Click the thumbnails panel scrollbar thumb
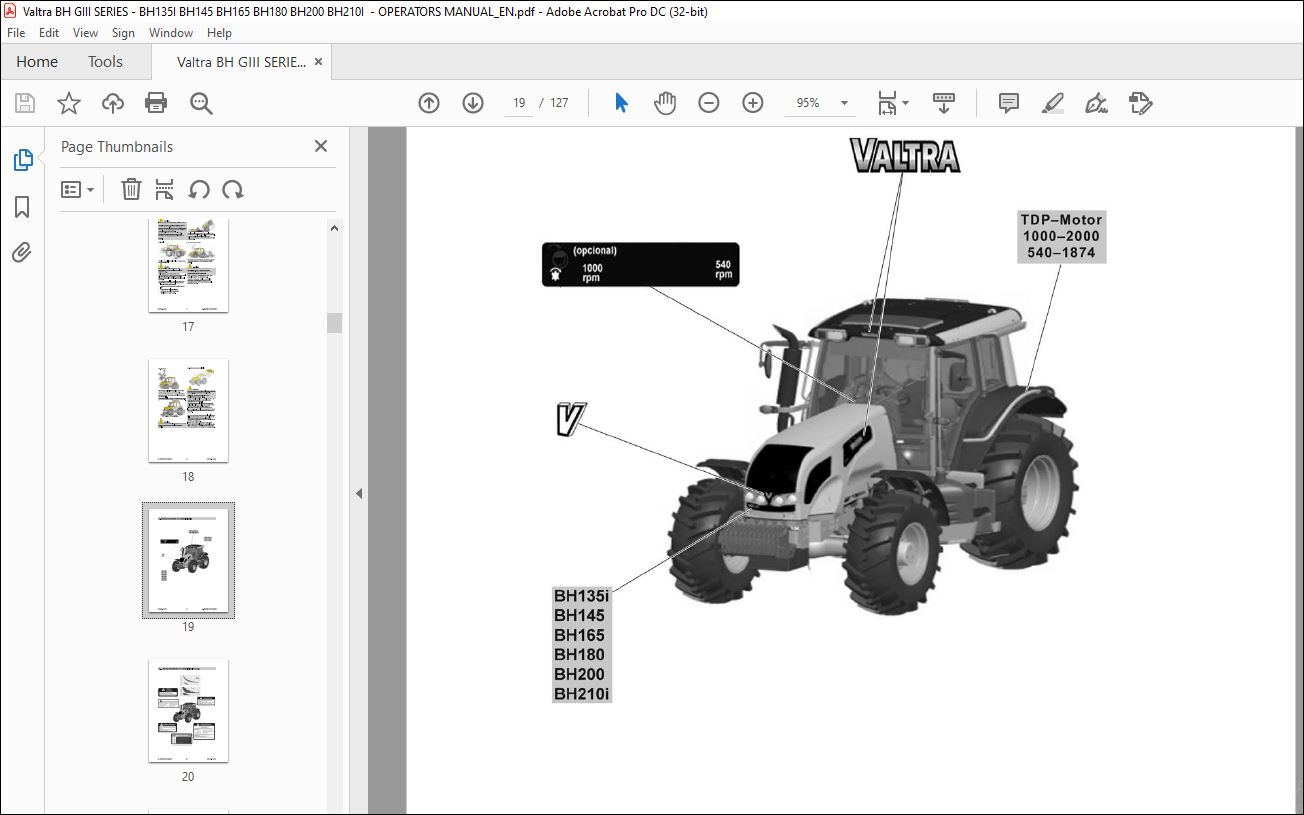1304x815 pixels. point(334,322)
